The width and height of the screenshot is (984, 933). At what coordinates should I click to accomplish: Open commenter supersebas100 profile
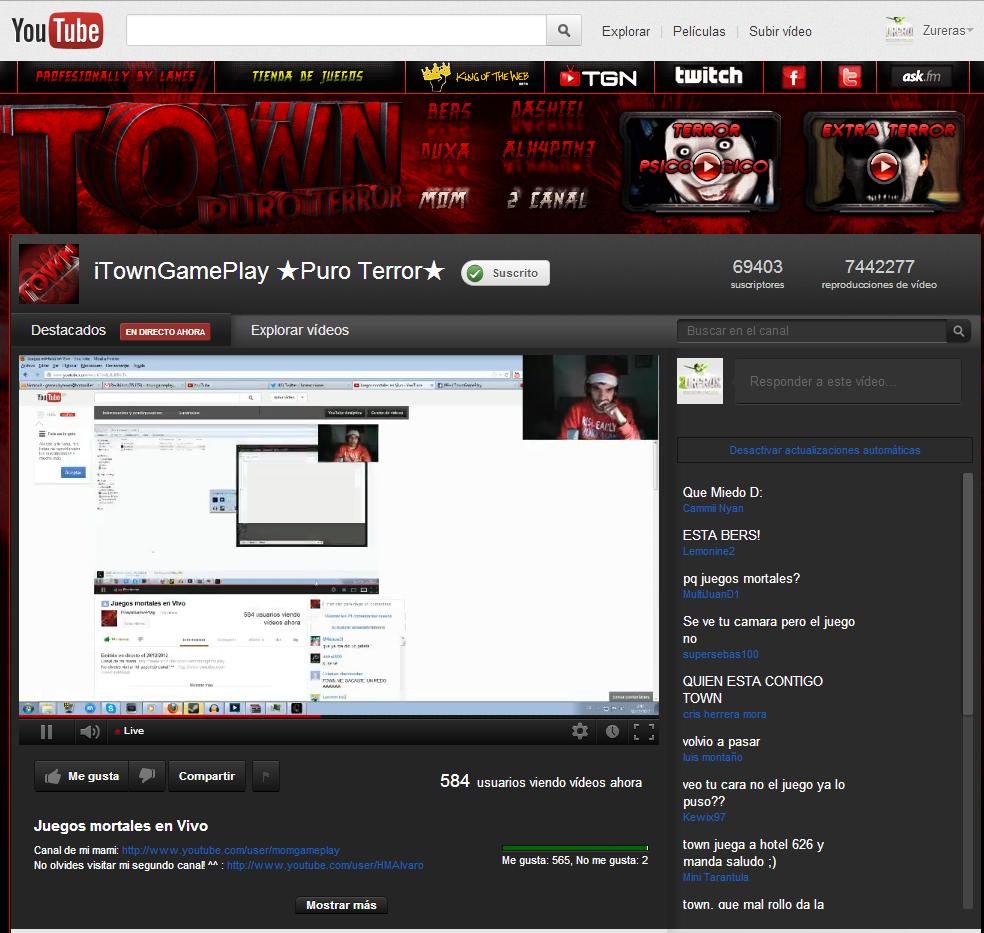point(720,654)
